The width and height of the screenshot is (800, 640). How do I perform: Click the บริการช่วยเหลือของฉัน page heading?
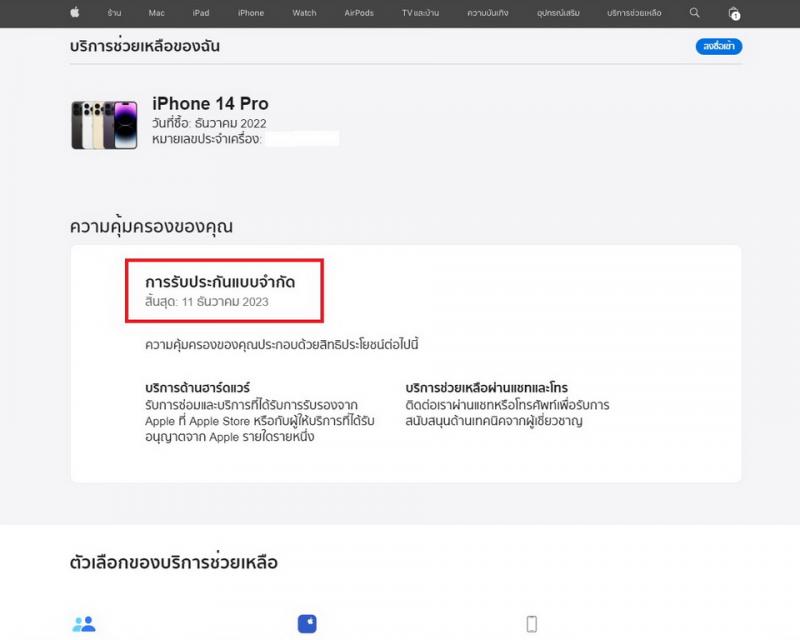pos(145,46)
